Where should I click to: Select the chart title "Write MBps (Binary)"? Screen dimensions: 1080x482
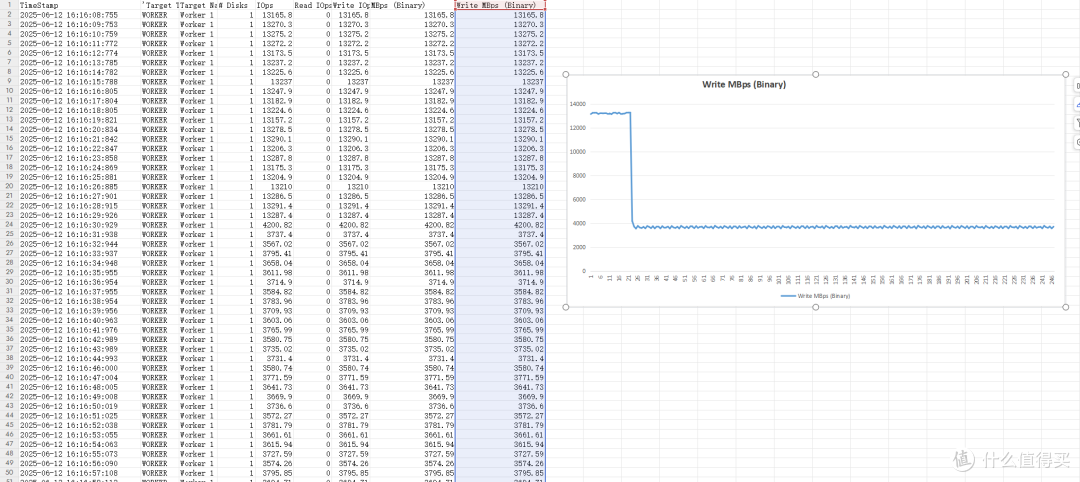(744, 85)
